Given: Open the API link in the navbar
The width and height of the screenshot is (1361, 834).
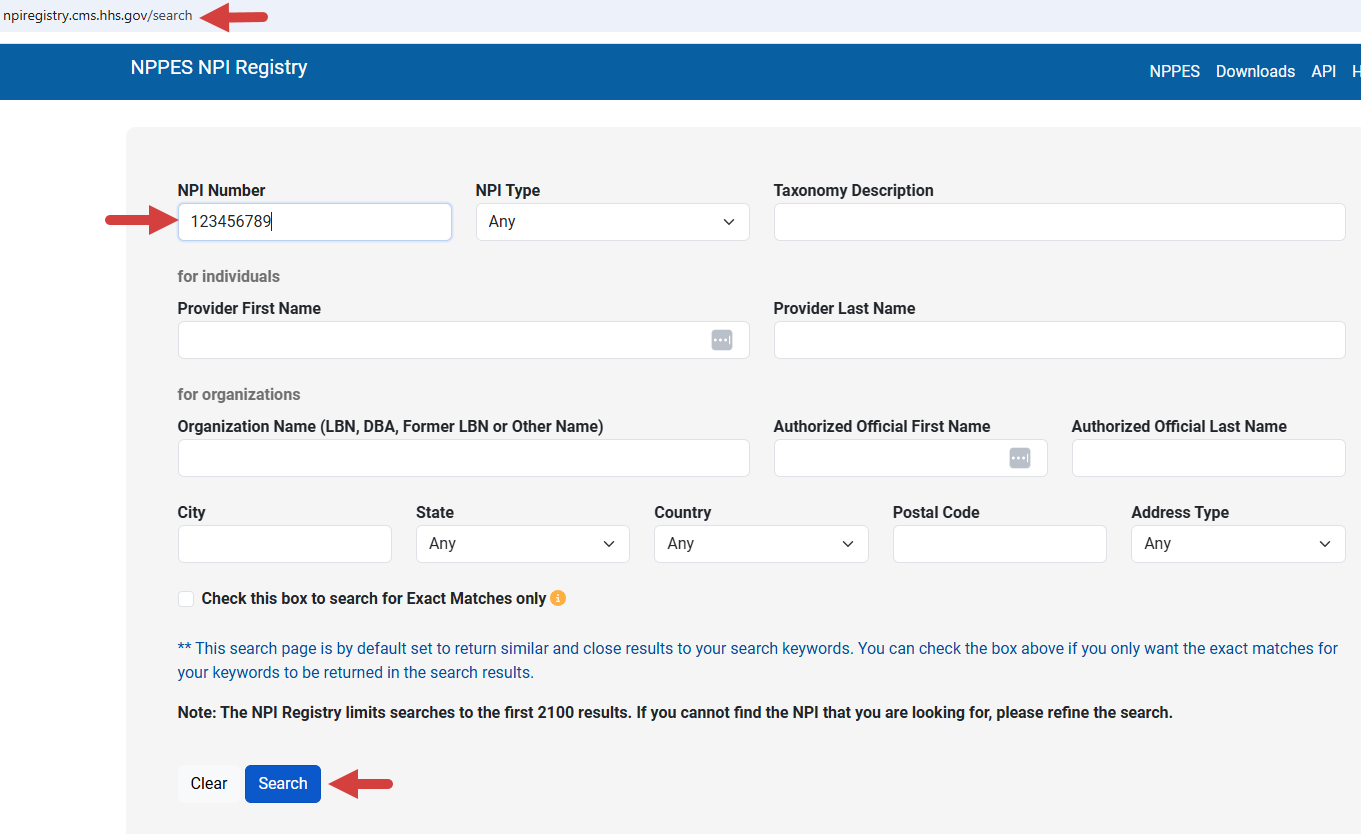Looking at the screenshot, I should [1323, 71].
